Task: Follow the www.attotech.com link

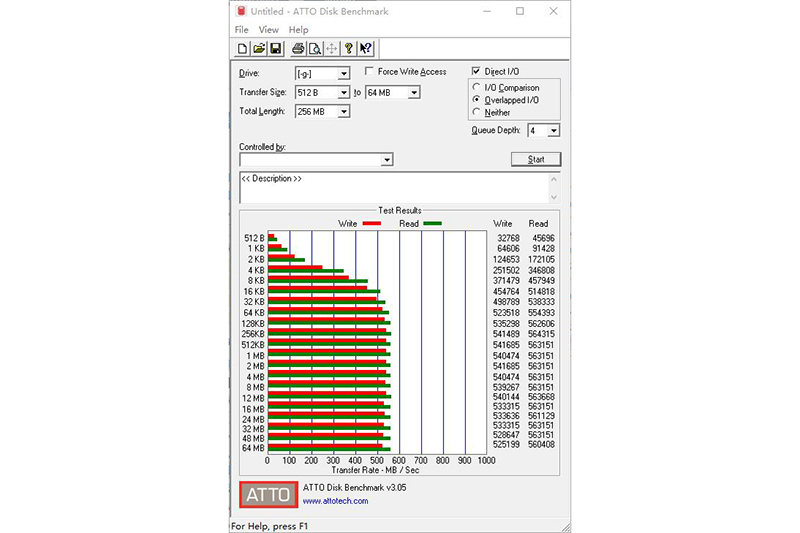Action: (x=335, y=500)
